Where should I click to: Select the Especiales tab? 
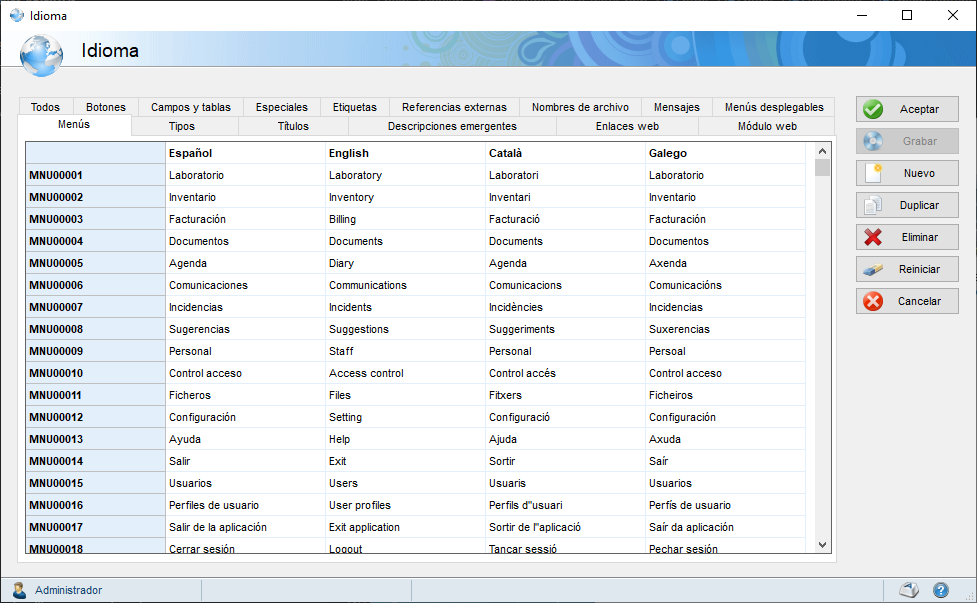tap(282, 107)
